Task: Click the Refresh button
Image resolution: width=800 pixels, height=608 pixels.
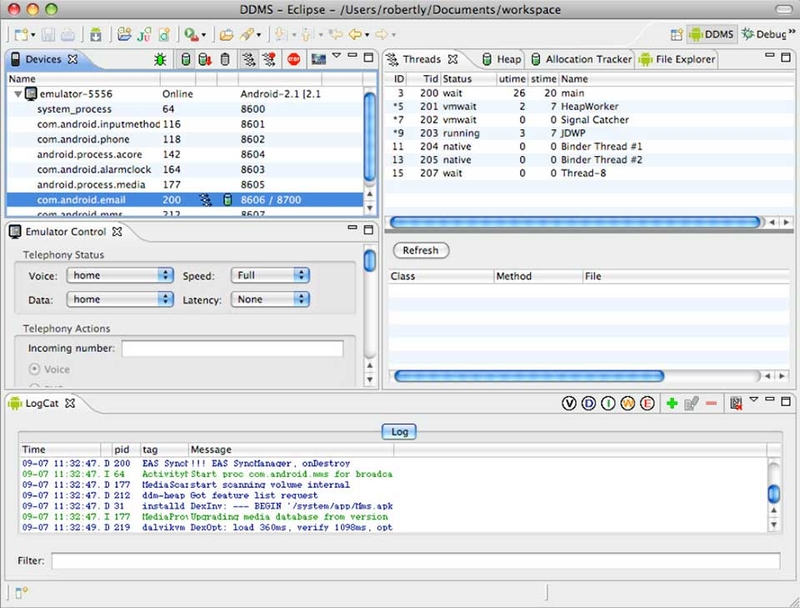Action: pos(421,250)
